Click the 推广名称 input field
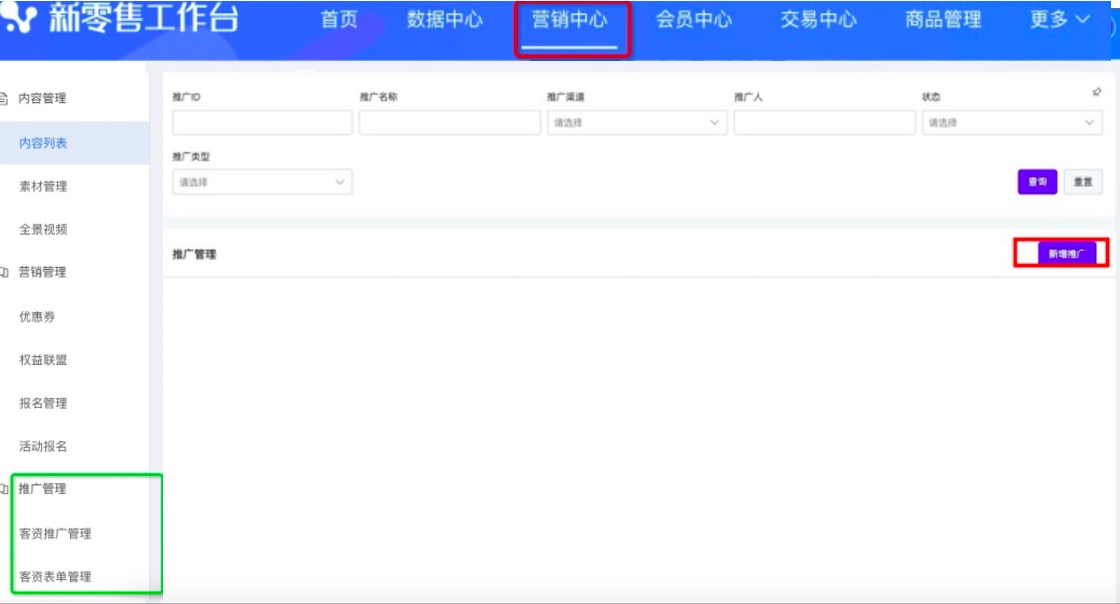This screenshot has height=604, width=1120. pos(449,123)
